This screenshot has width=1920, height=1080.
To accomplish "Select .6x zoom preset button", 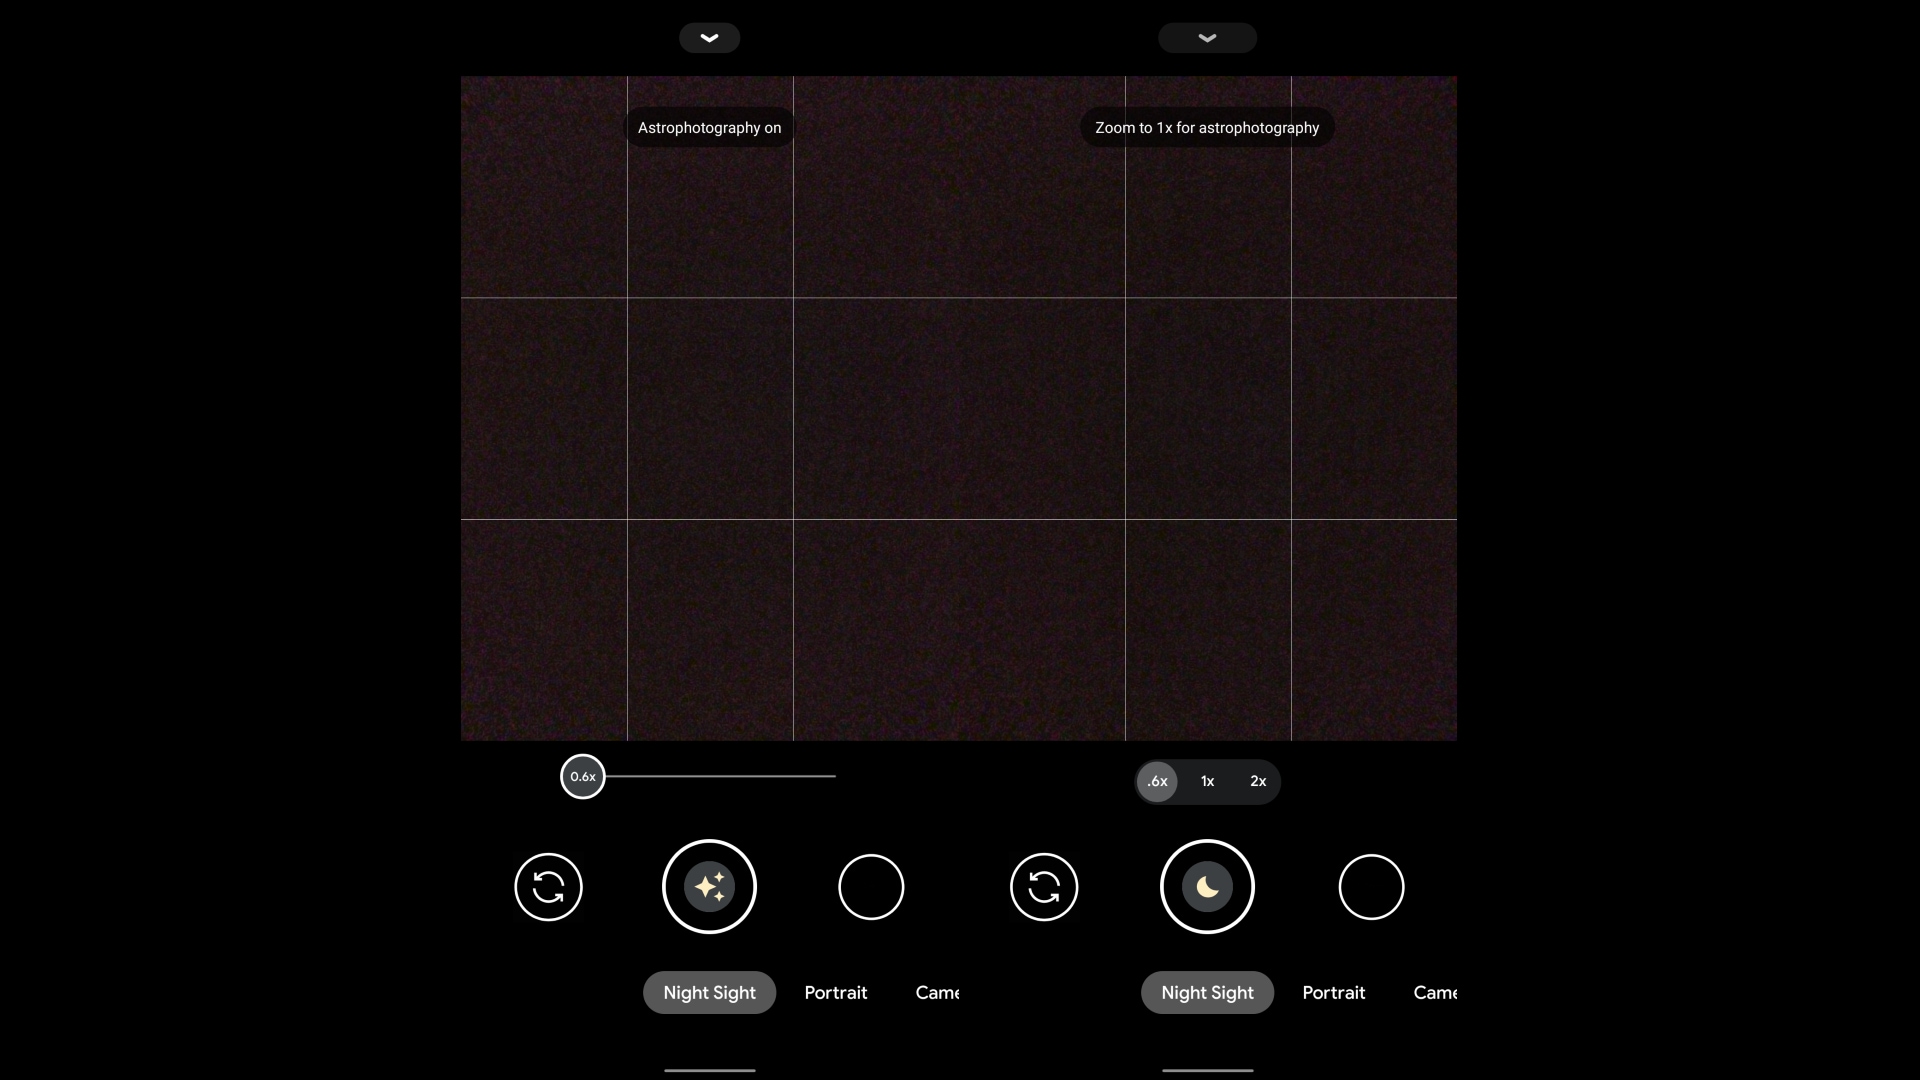I will (x=1158, y=779).
